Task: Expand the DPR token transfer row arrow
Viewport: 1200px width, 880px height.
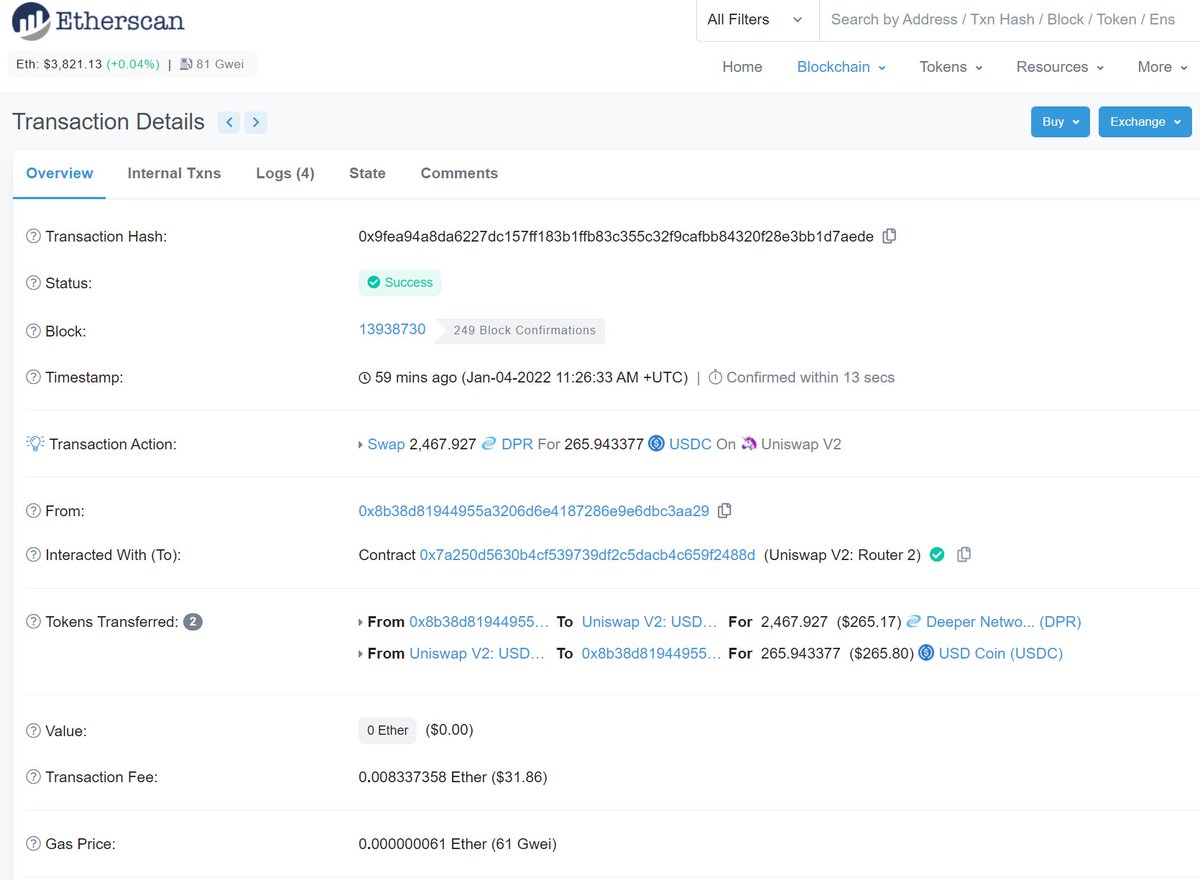Action: click(361, 622)
